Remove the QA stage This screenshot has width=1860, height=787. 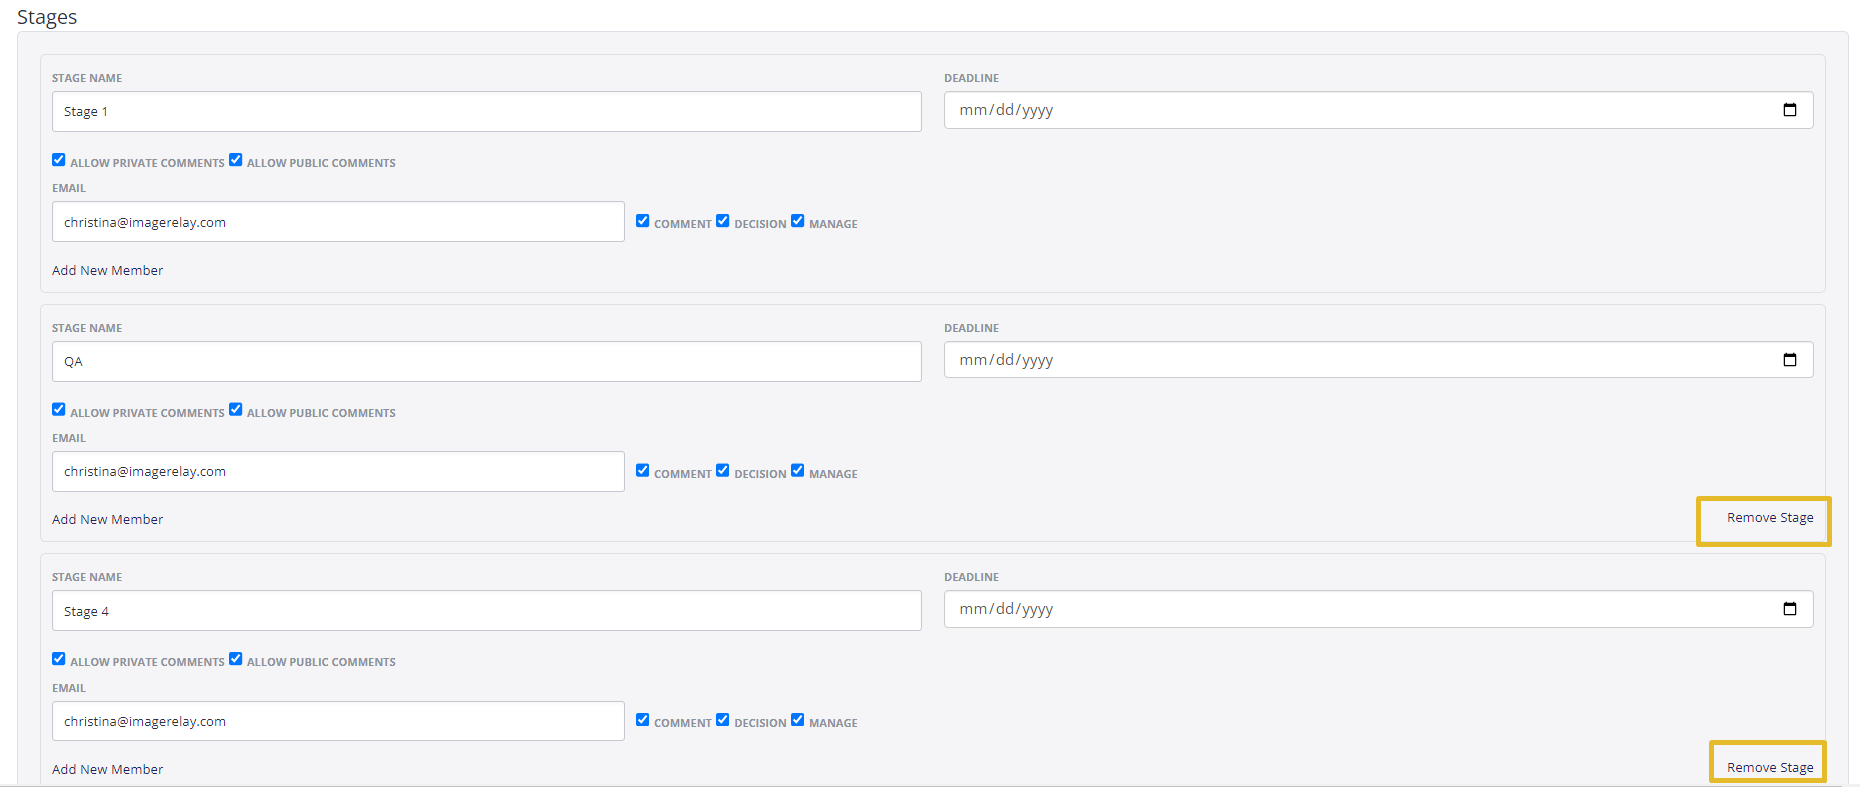click(1770, 518)
